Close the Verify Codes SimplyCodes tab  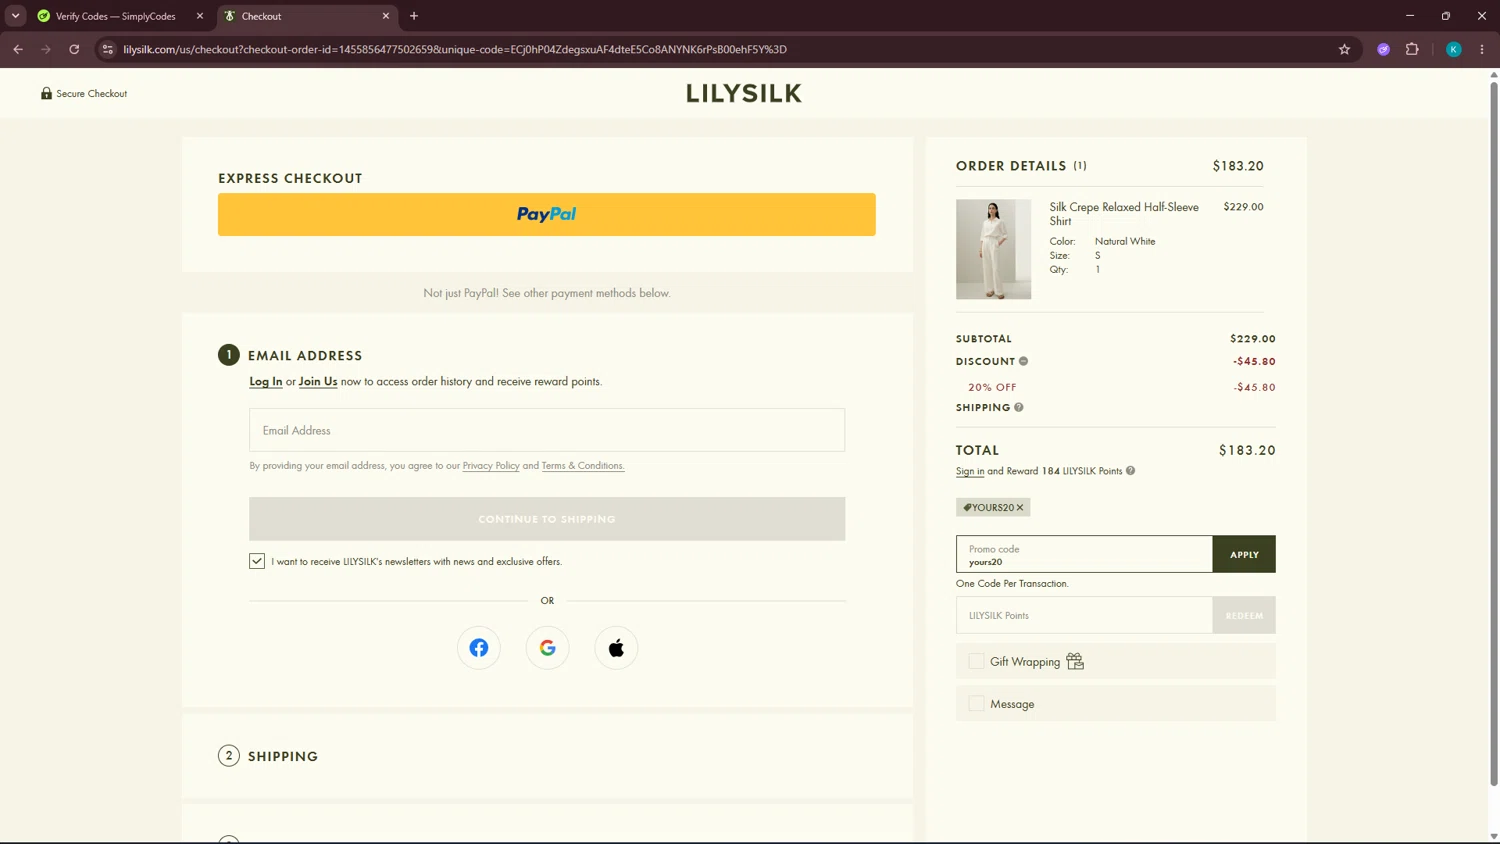tap(199, 16)
